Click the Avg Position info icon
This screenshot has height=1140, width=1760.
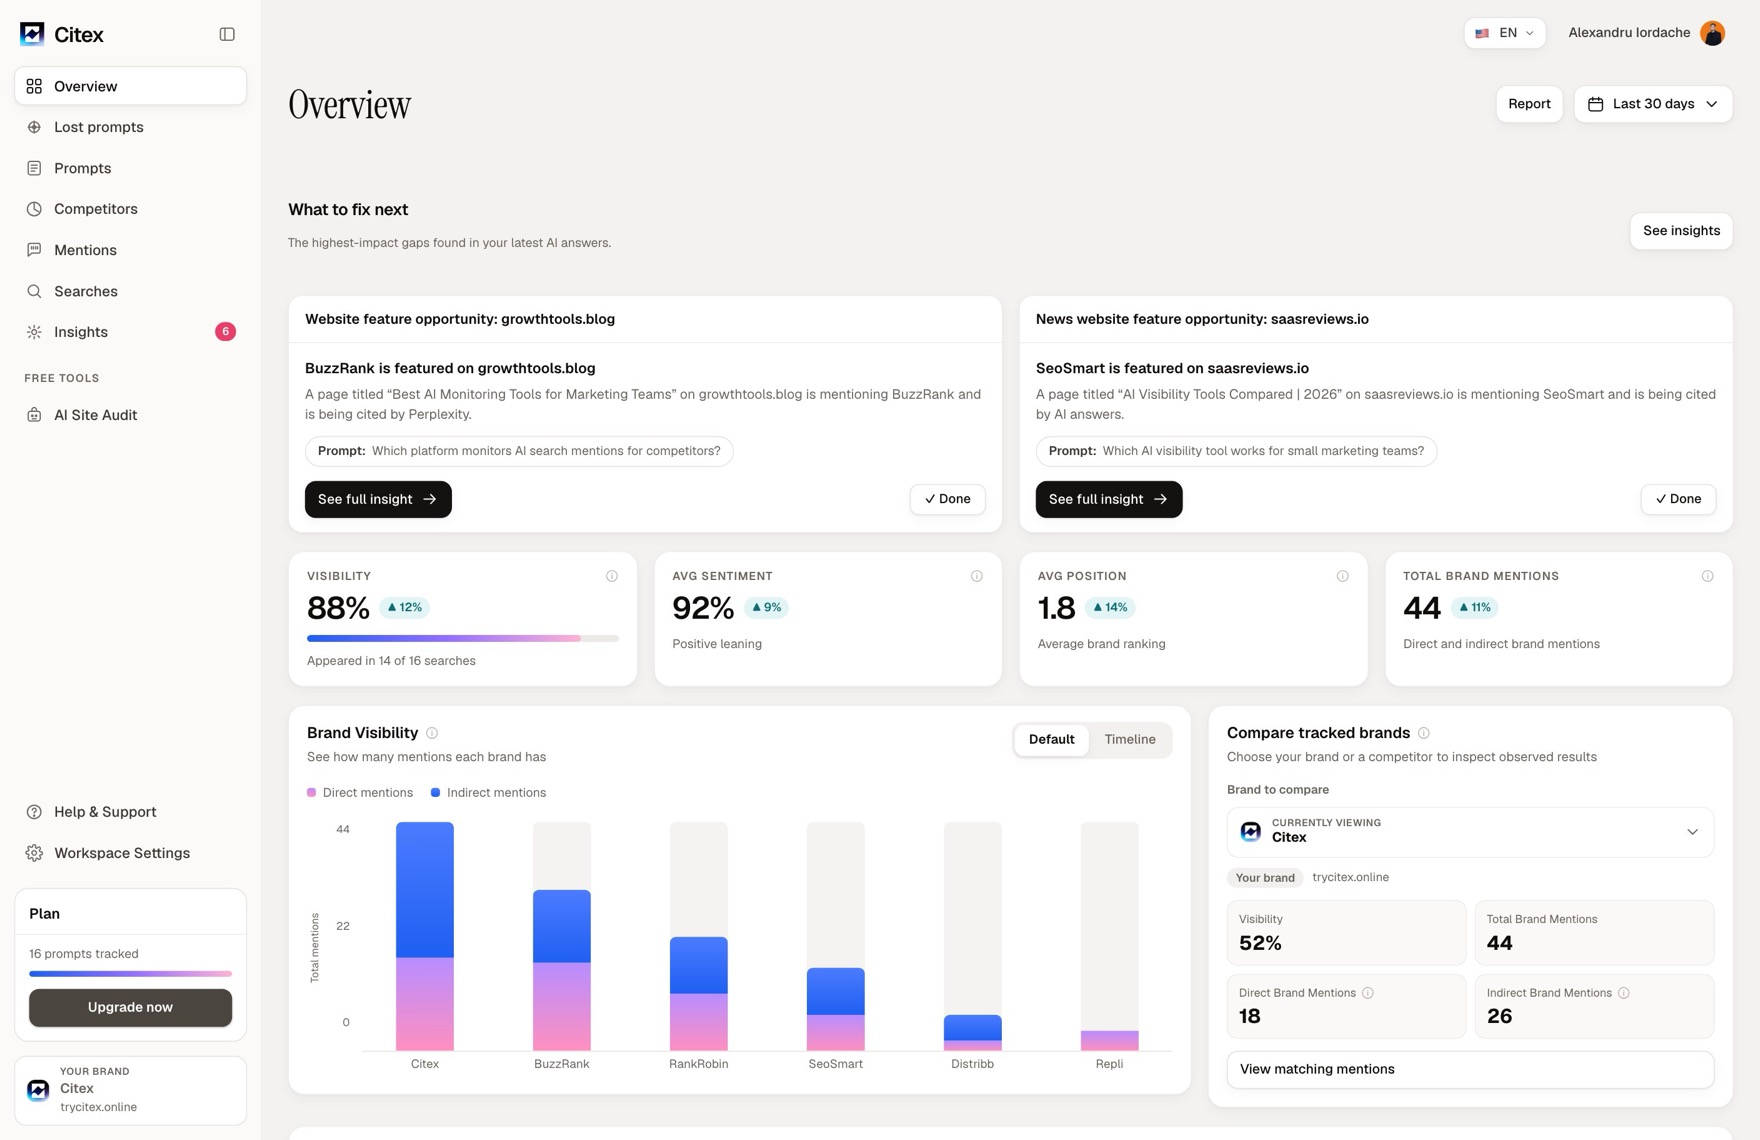click(1342, 576)
